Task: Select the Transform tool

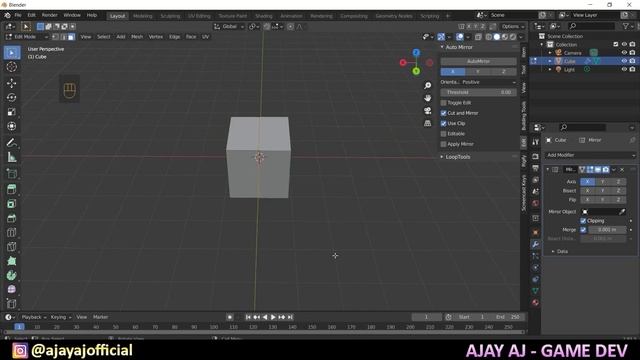Action: point(11,126)
